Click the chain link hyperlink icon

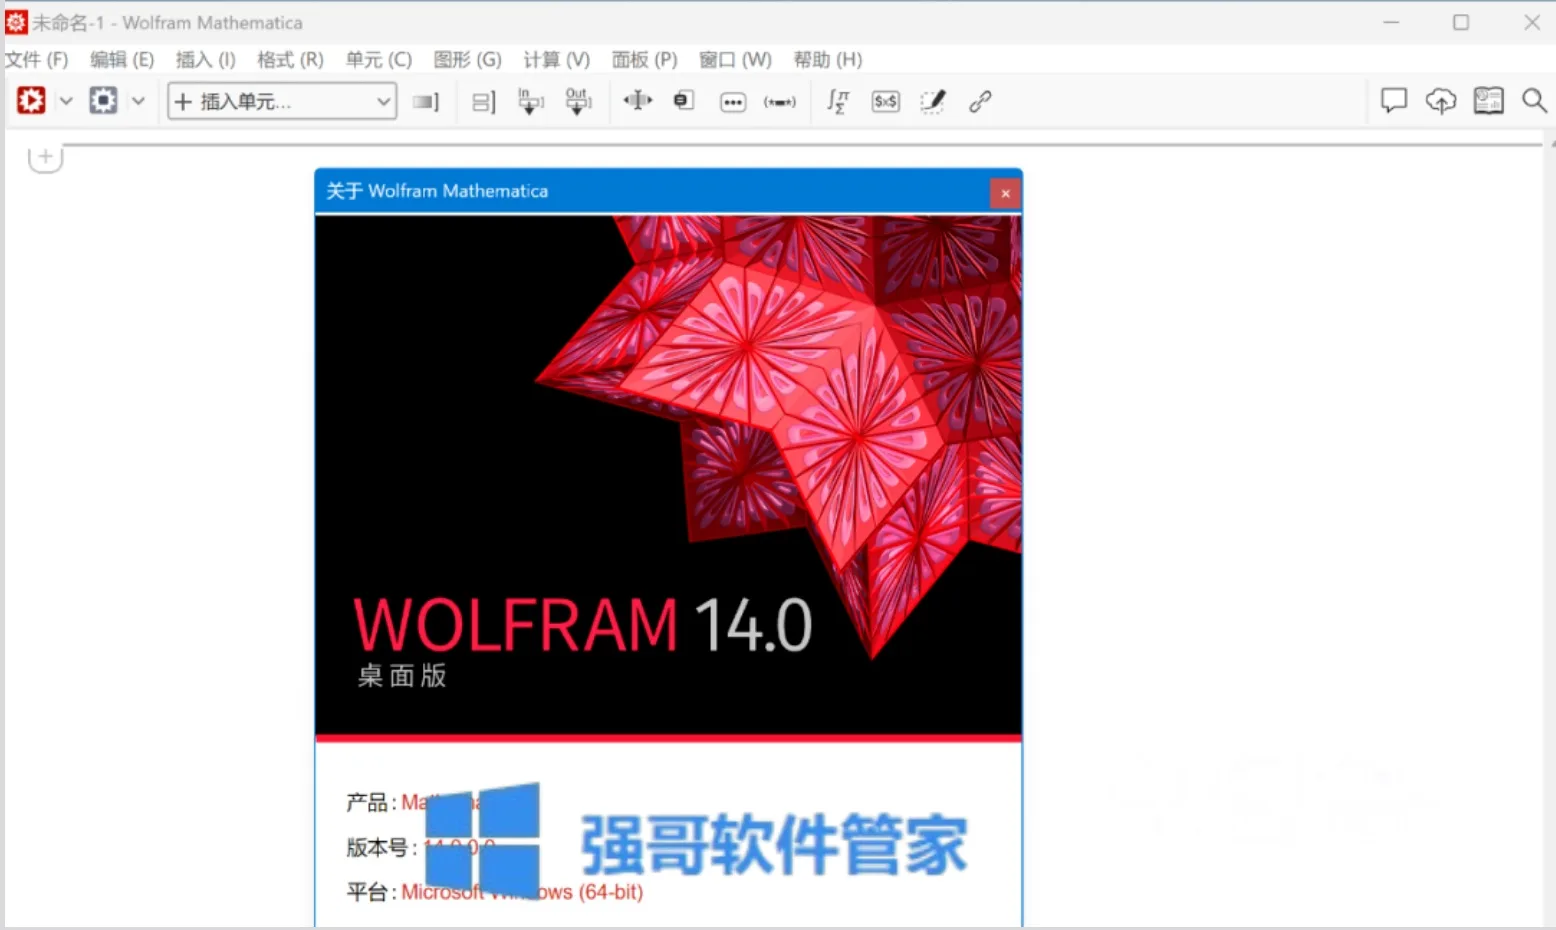(x=980, y=101)
